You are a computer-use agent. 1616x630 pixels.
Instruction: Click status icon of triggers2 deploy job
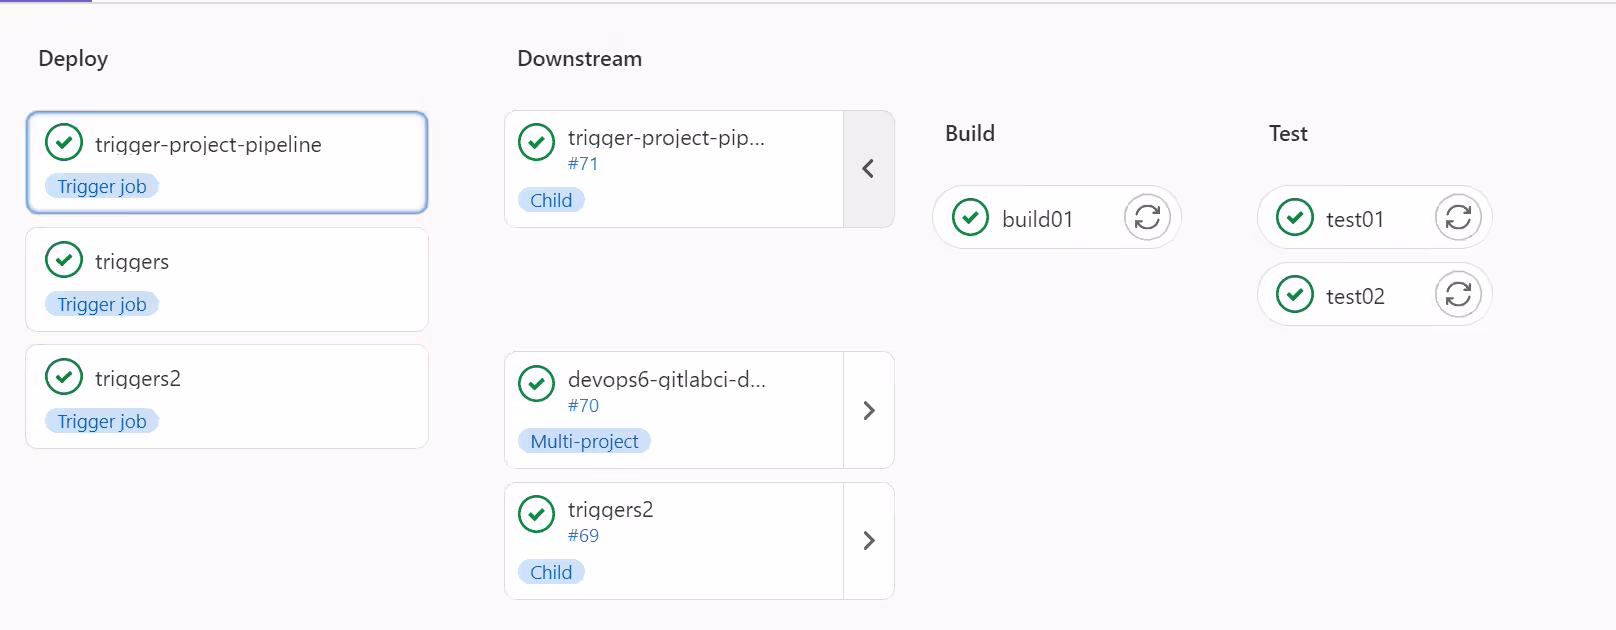click(64, 377)
